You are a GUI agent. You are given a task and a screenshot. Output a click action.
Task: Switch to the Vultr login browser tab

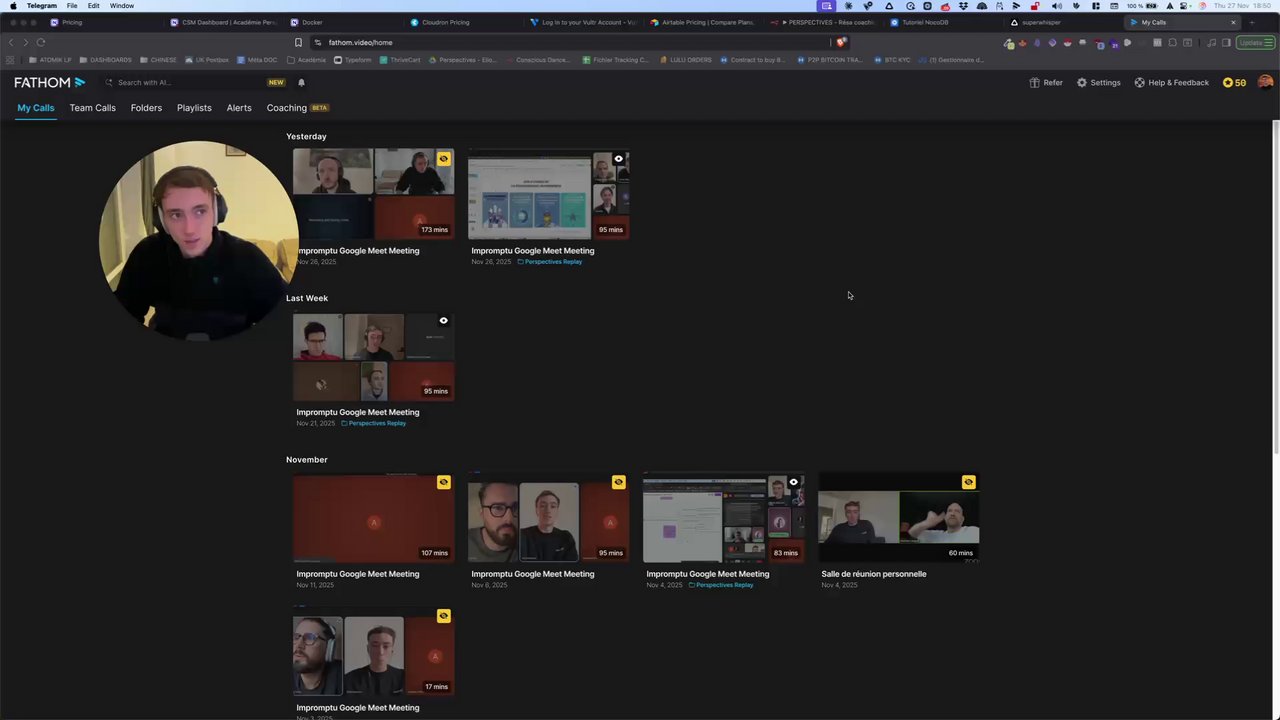tap(583, 22)
